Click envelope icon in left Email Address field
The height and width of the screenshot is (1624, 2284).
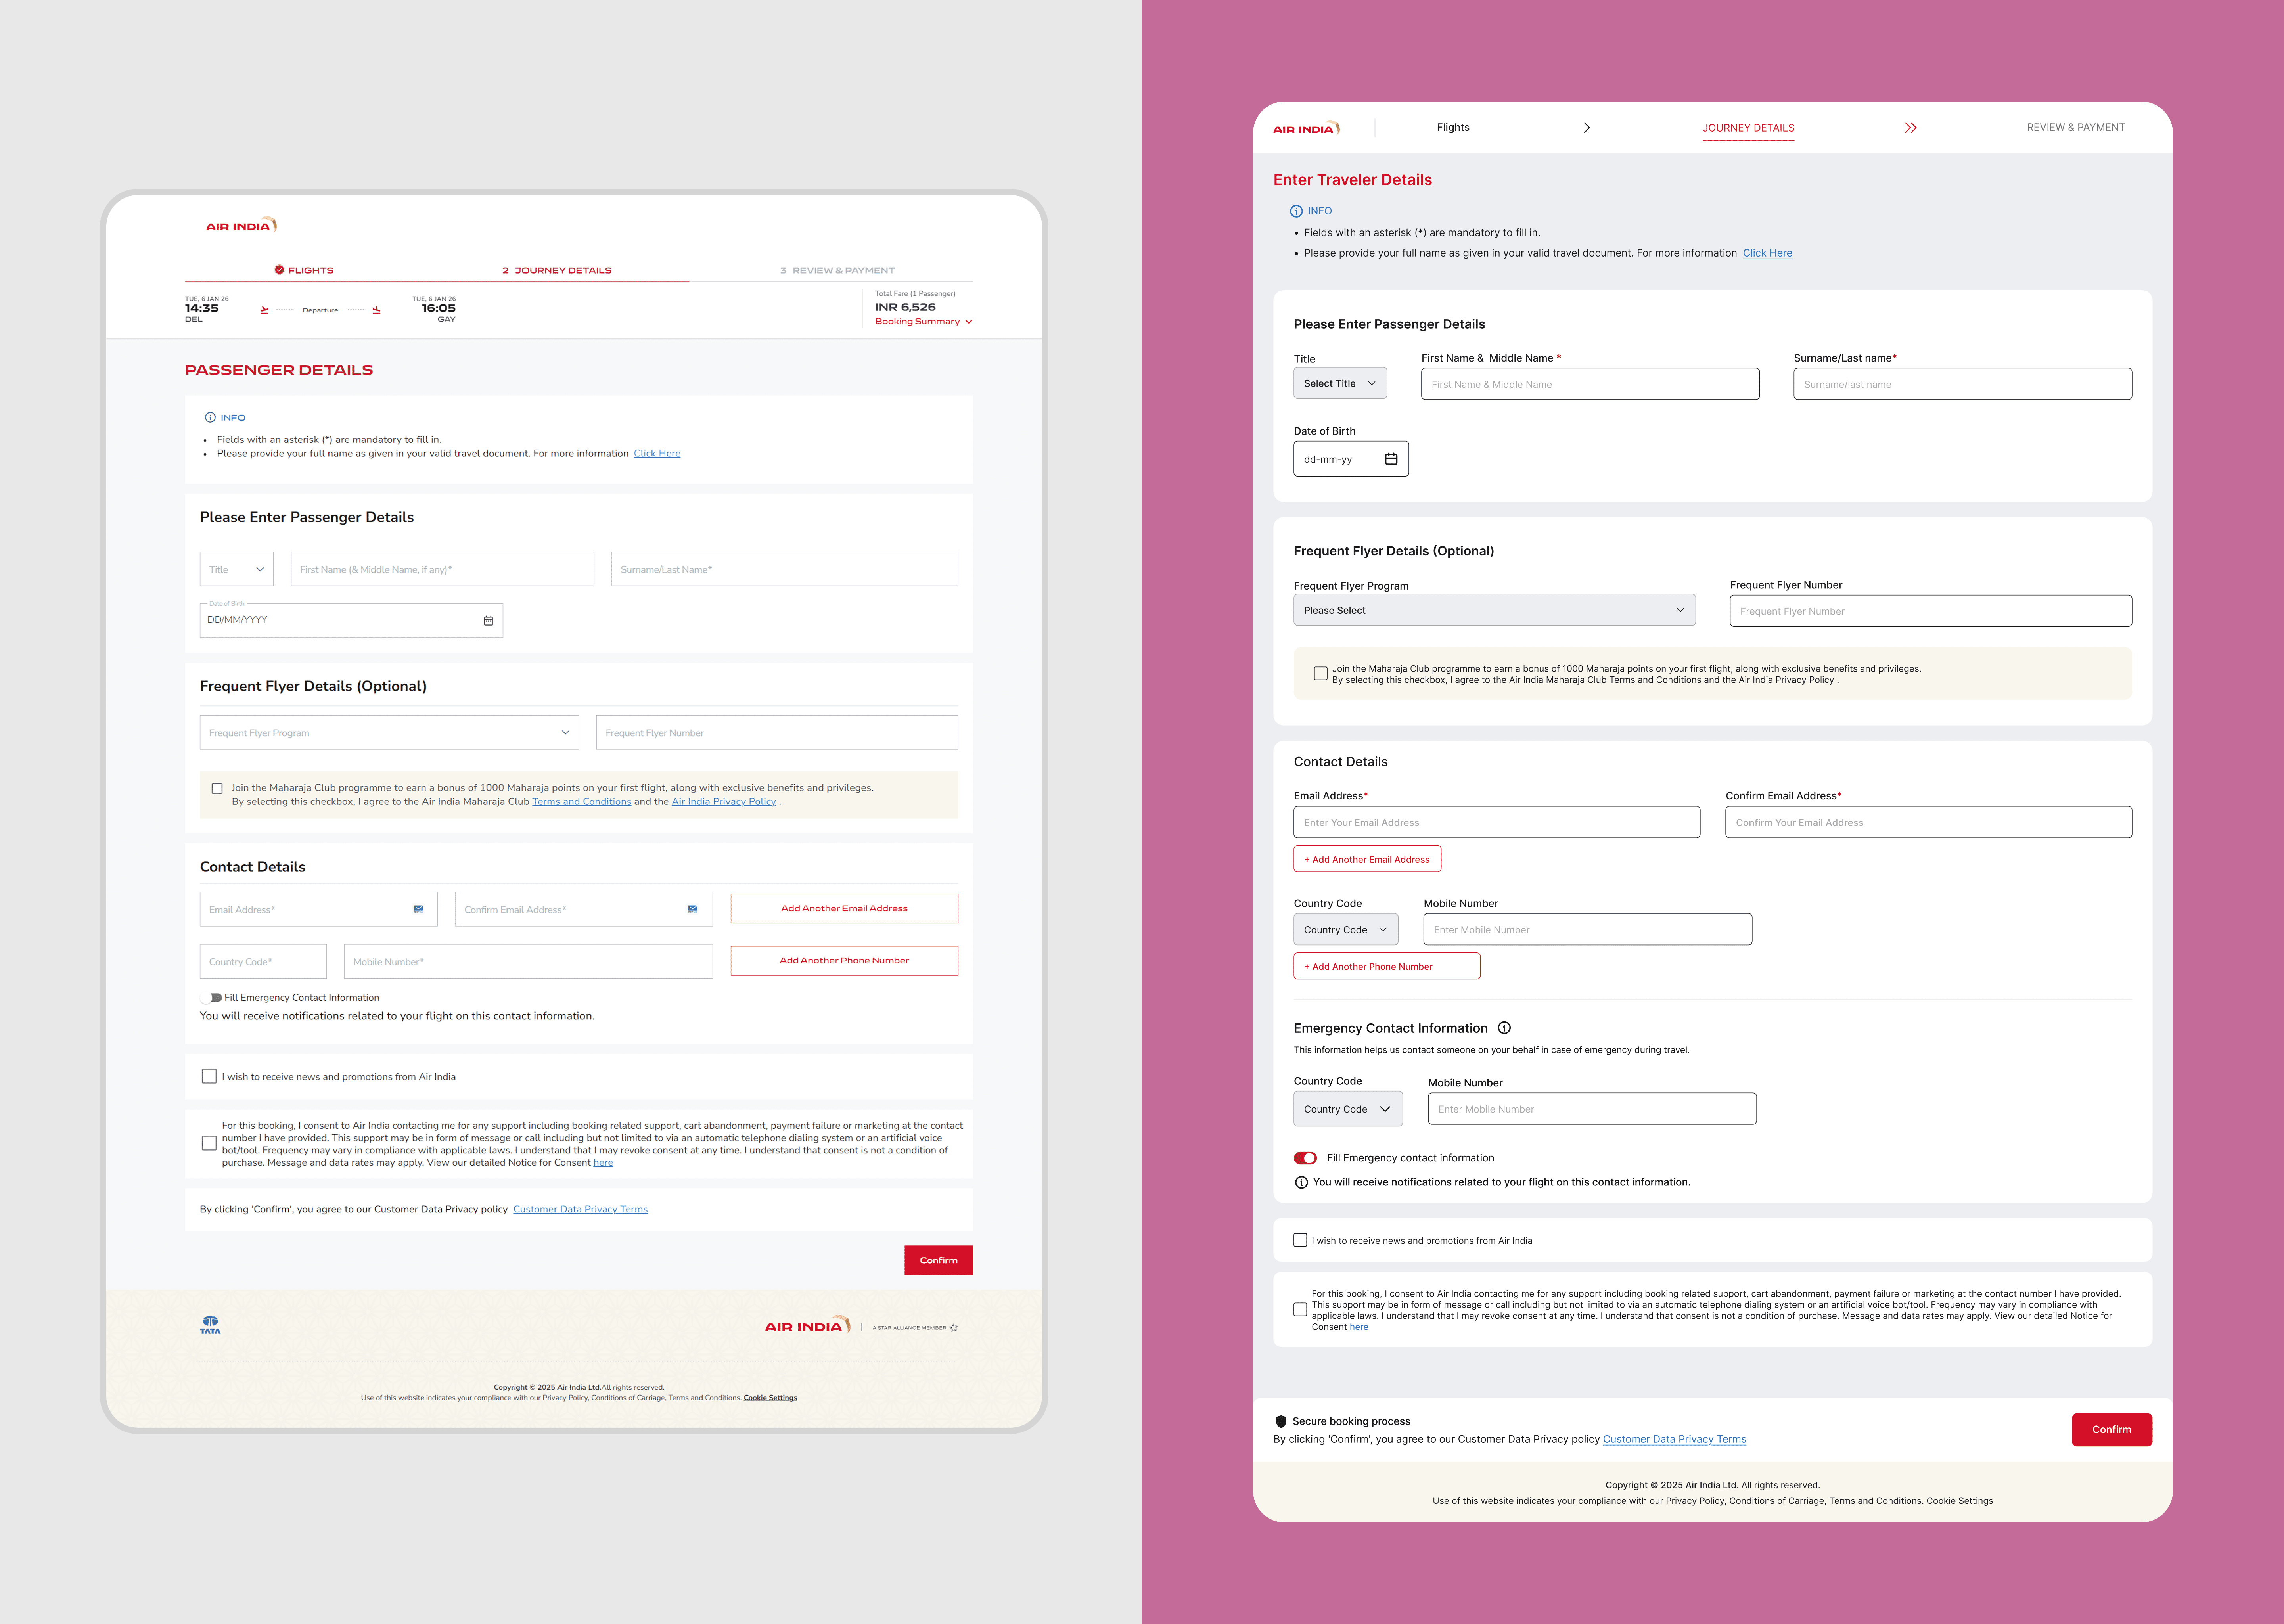[x=418, y=909]
